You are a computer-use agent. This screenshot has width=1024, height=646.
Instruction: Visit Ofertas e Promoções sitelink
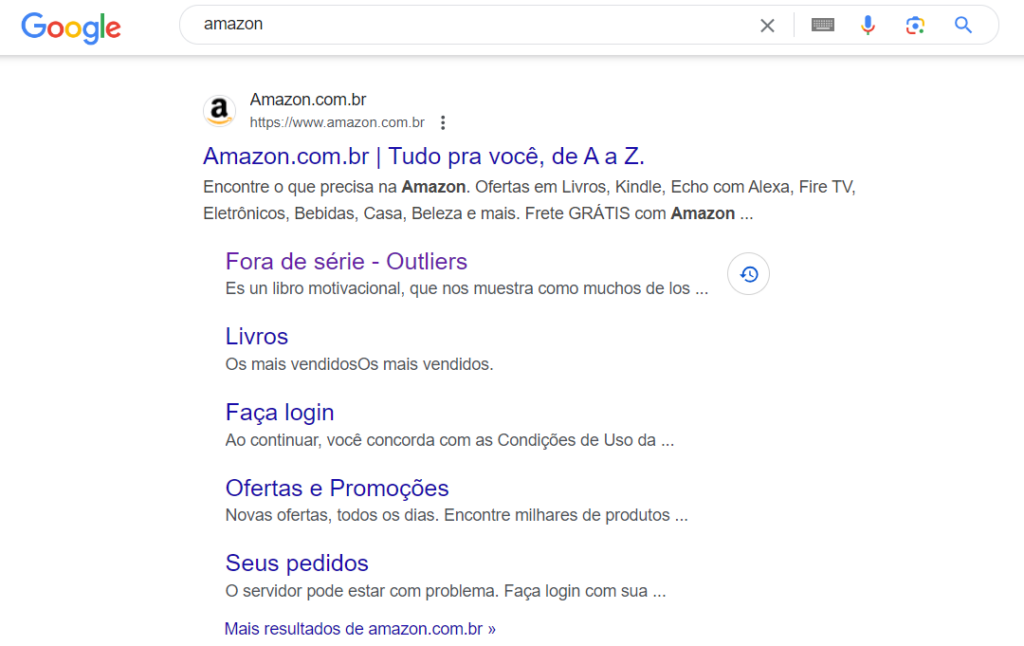point(337,488)
